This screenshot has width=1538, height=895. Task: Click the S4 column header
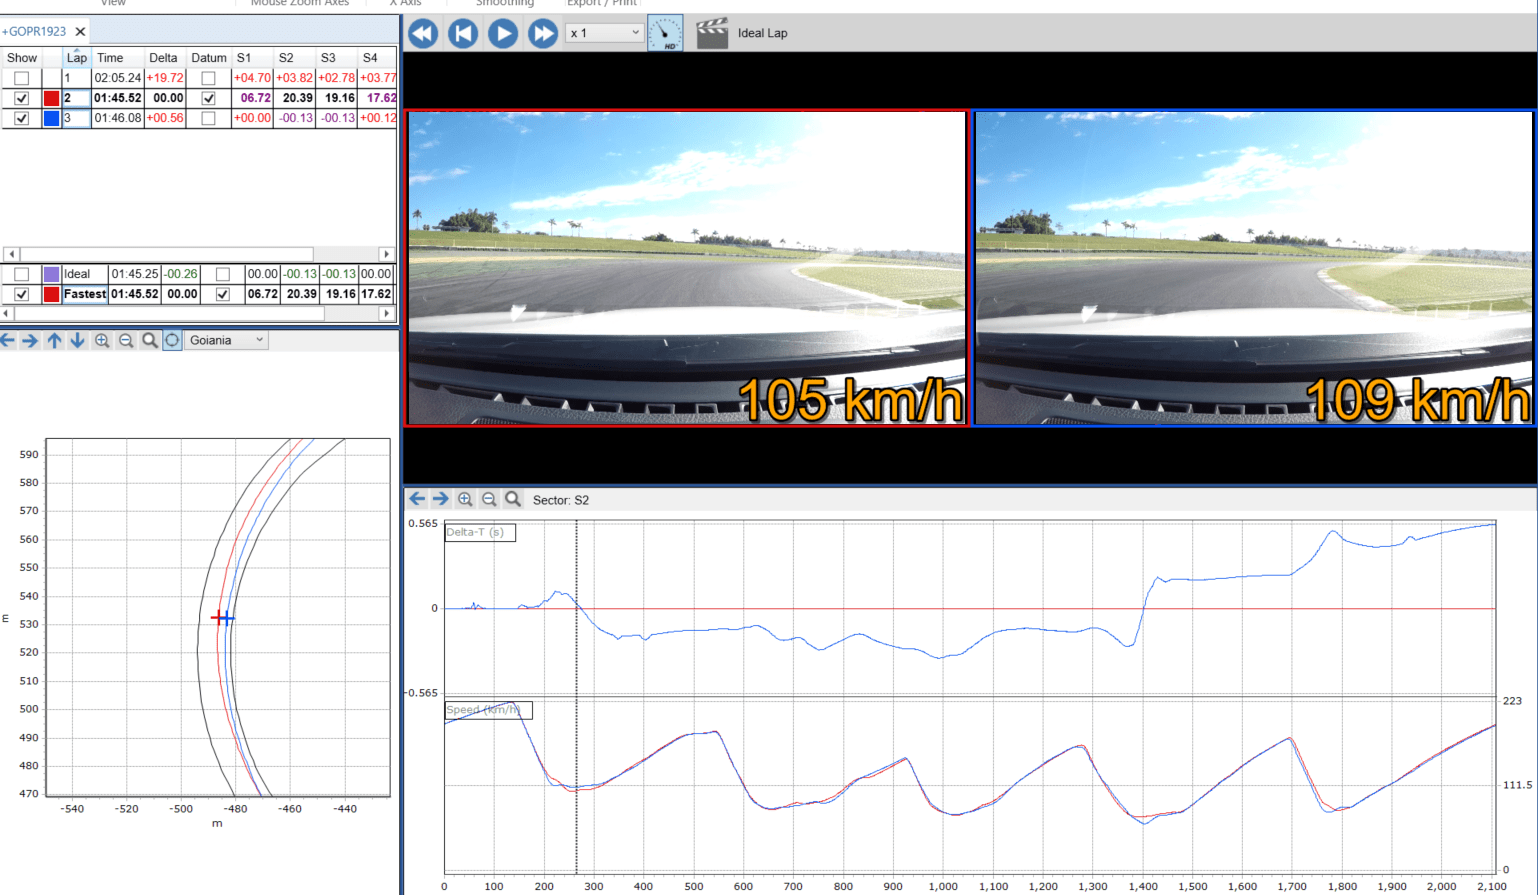[377, 58]
